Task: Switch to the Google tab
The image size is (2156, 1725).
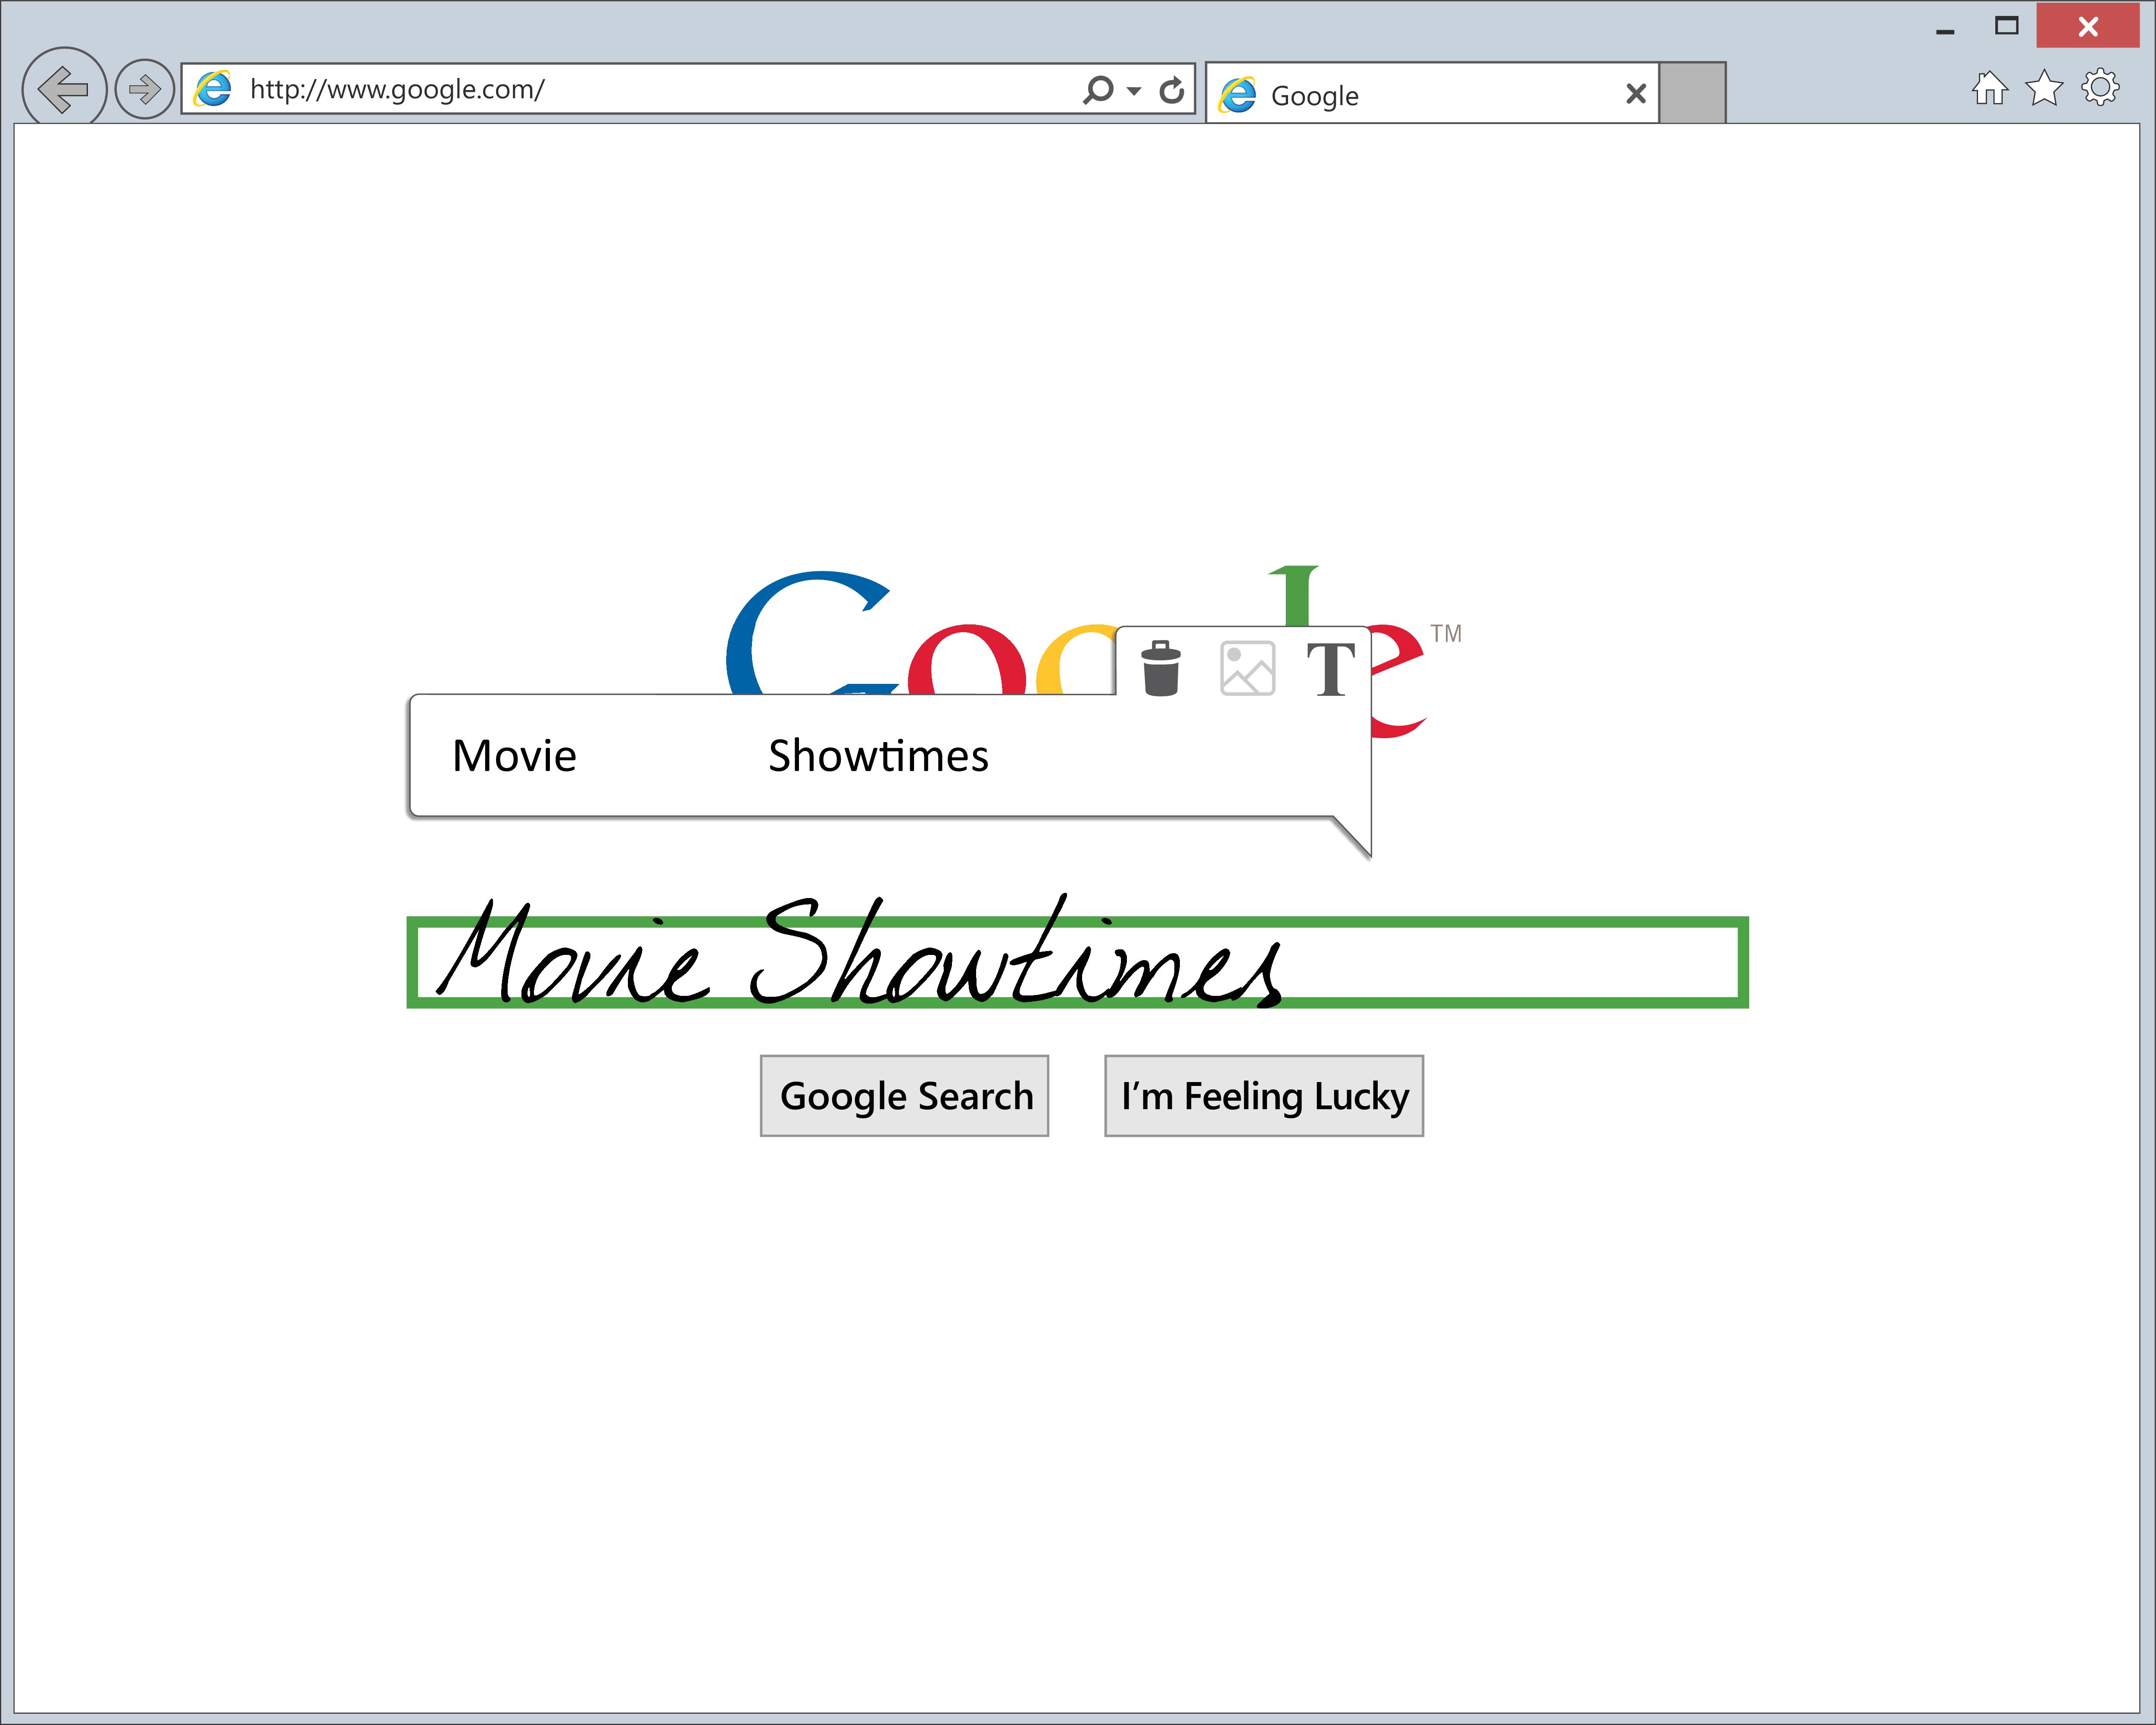Action: pyautogui.click(x=1400, y=95)
